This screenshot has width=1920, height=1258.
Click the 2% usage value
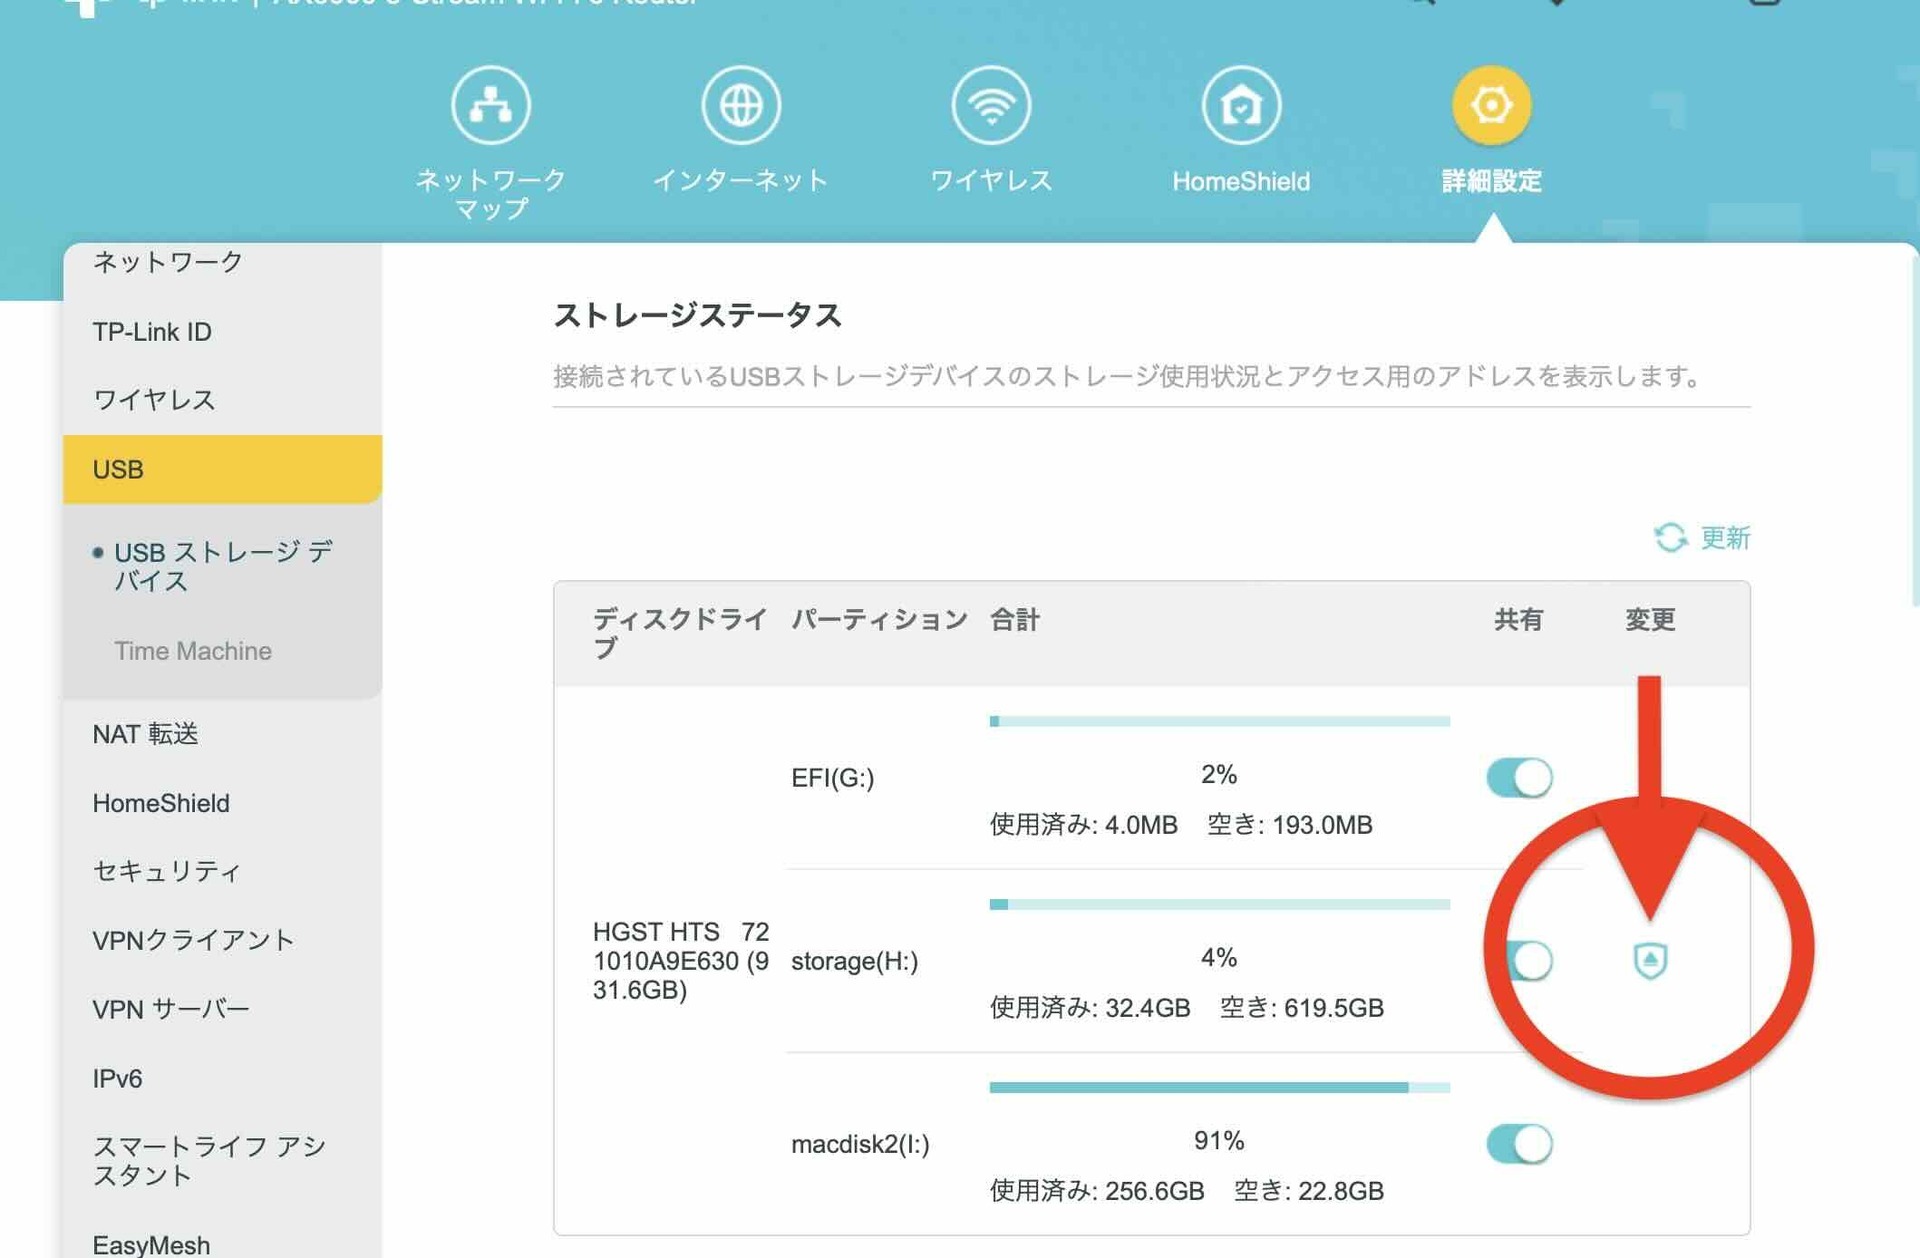(1219, 774)
